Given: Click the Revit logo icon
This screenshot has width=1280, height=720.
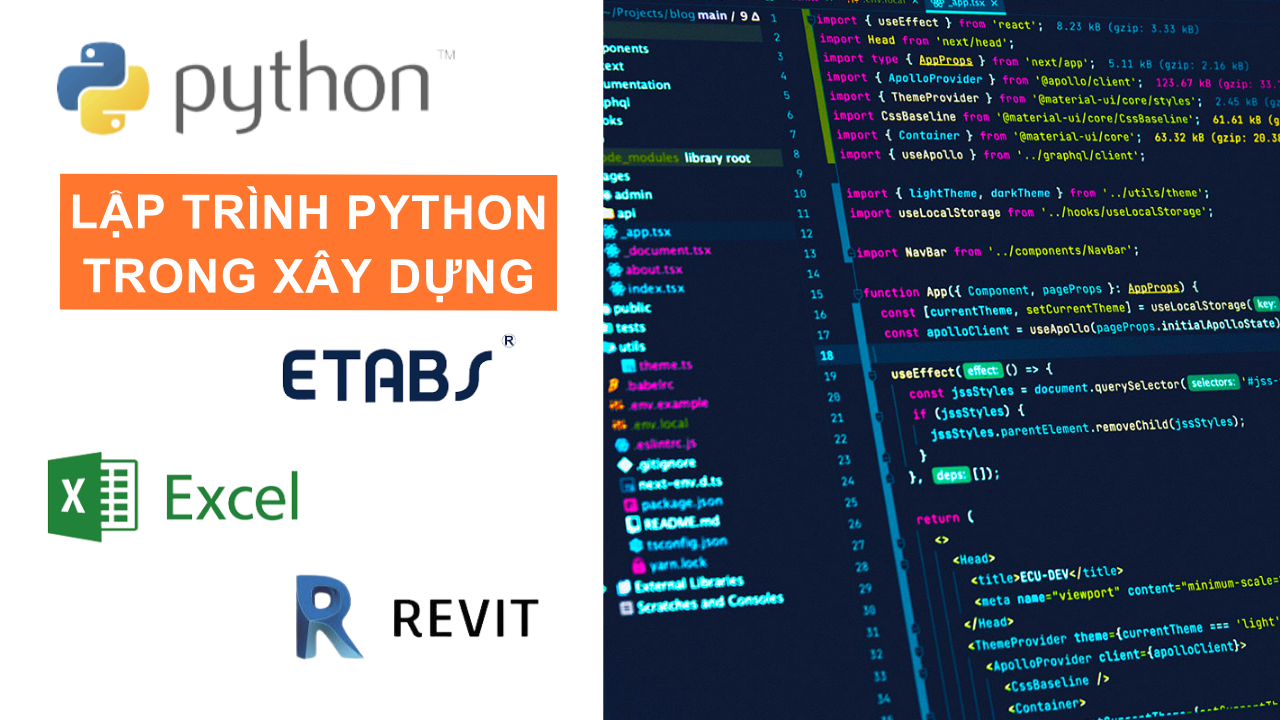Looking at the screenshot, I should click(329, 616).
